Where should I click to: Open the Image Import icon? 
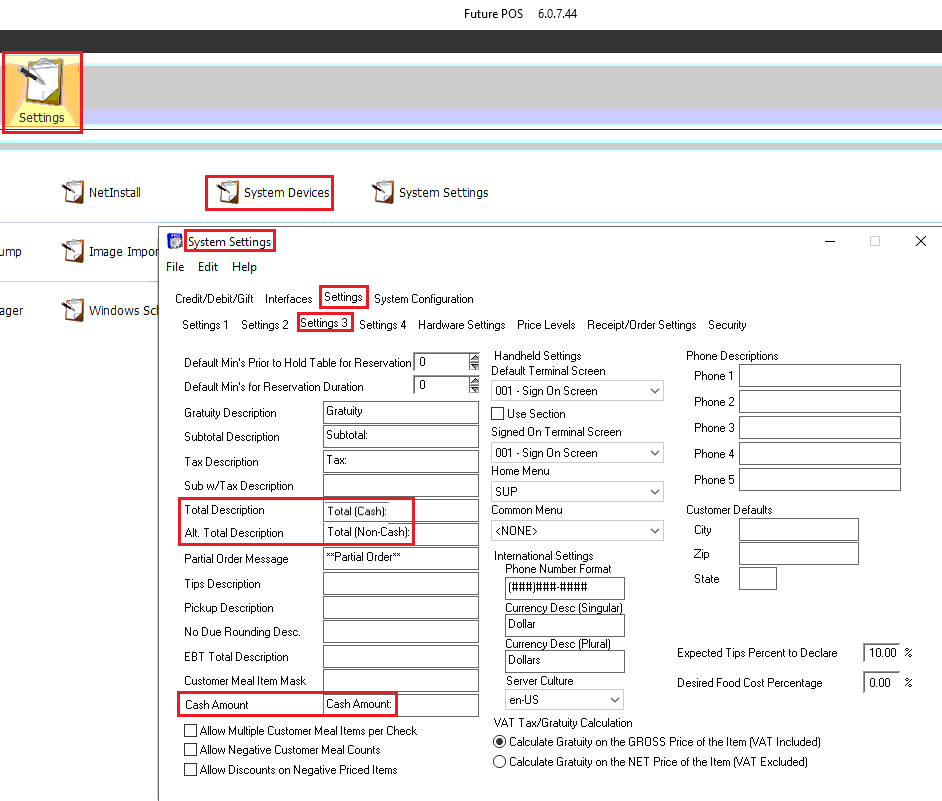click(x=74, y=252)
